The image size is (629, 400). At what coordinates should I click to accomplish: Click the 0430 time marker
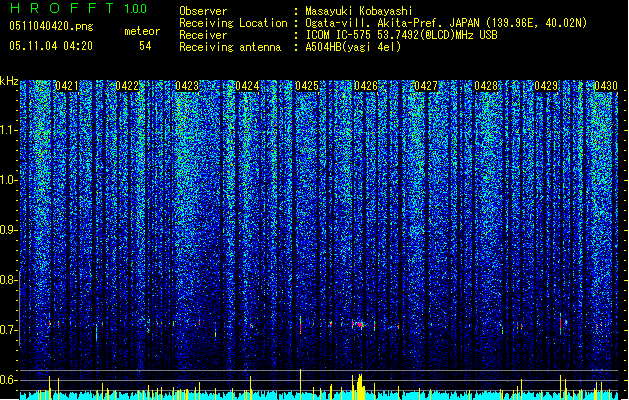click(606, 86)
